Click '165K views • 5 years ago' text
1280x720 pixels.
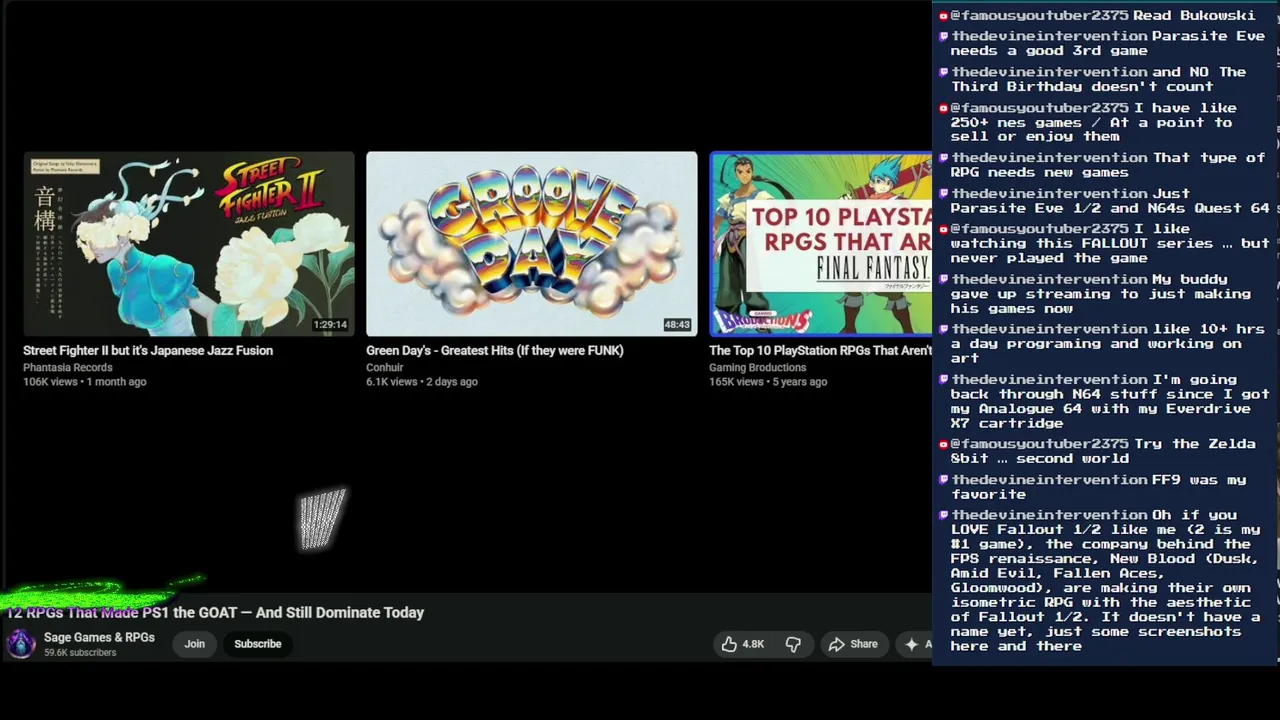(x=768, y=381)
